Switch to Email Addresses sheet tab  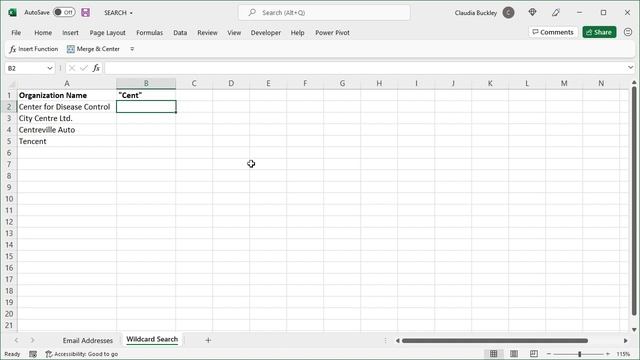[x=88, y=340]
